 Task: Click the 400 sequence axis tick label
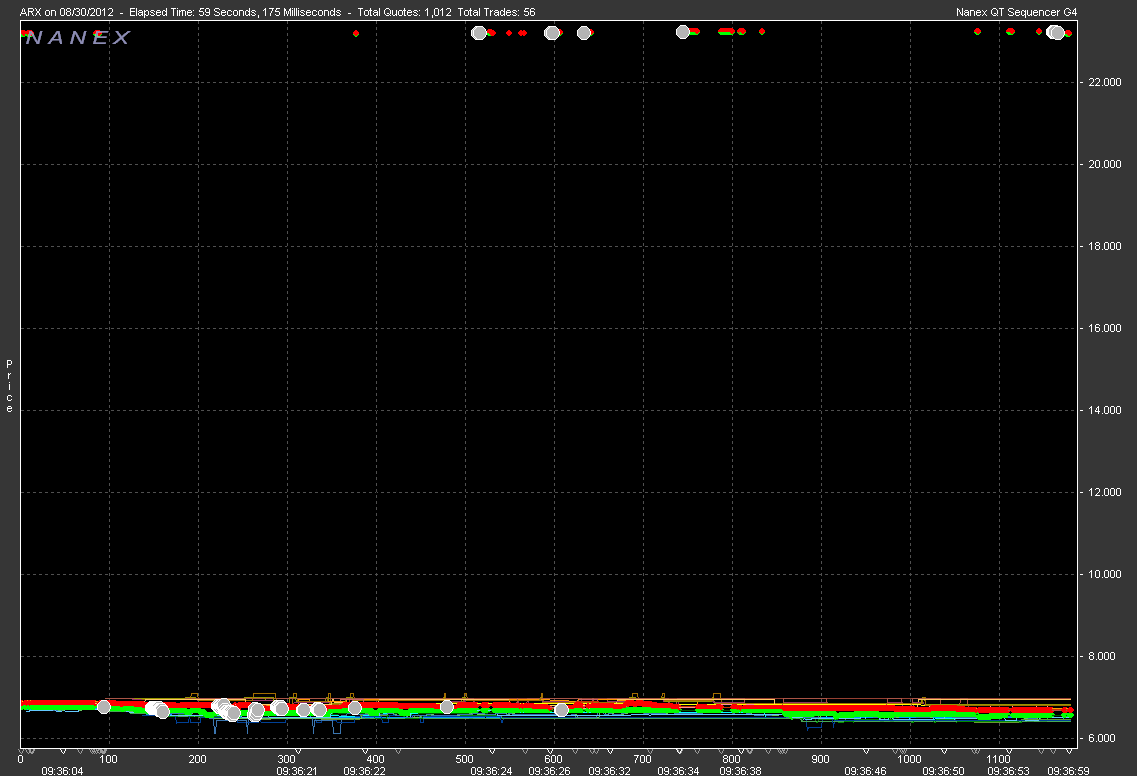(x=376, y=759)
